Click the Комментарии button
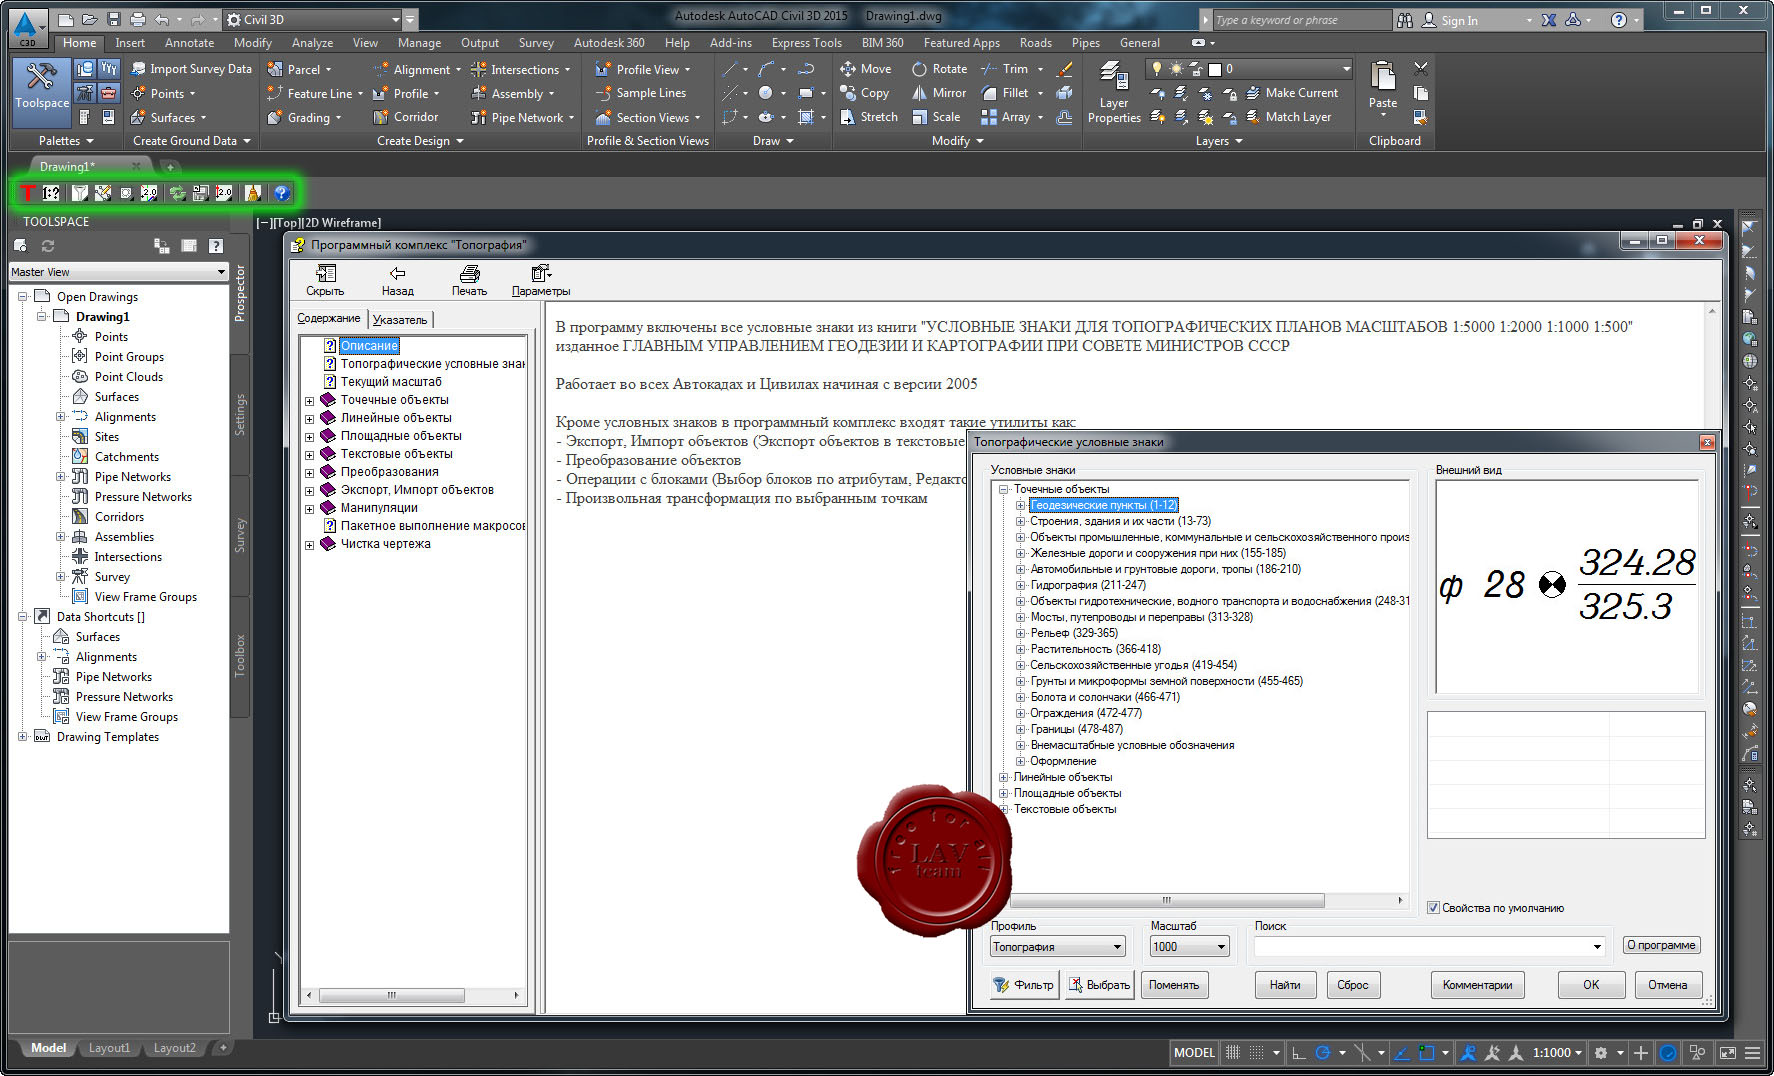Viewport: 1774px width, 1076px height. pyautogui.click(x=1477, y=985)
